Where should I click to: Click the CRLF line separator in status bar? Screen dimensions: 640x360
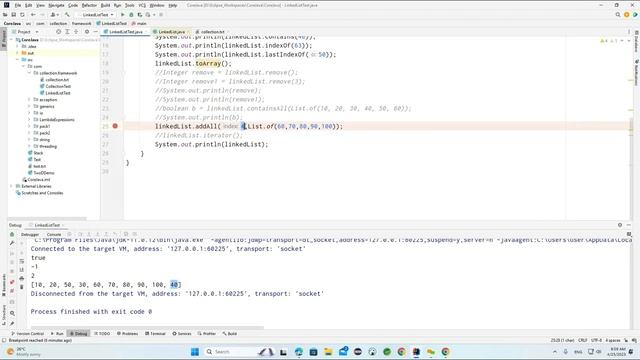click(582, 340)
